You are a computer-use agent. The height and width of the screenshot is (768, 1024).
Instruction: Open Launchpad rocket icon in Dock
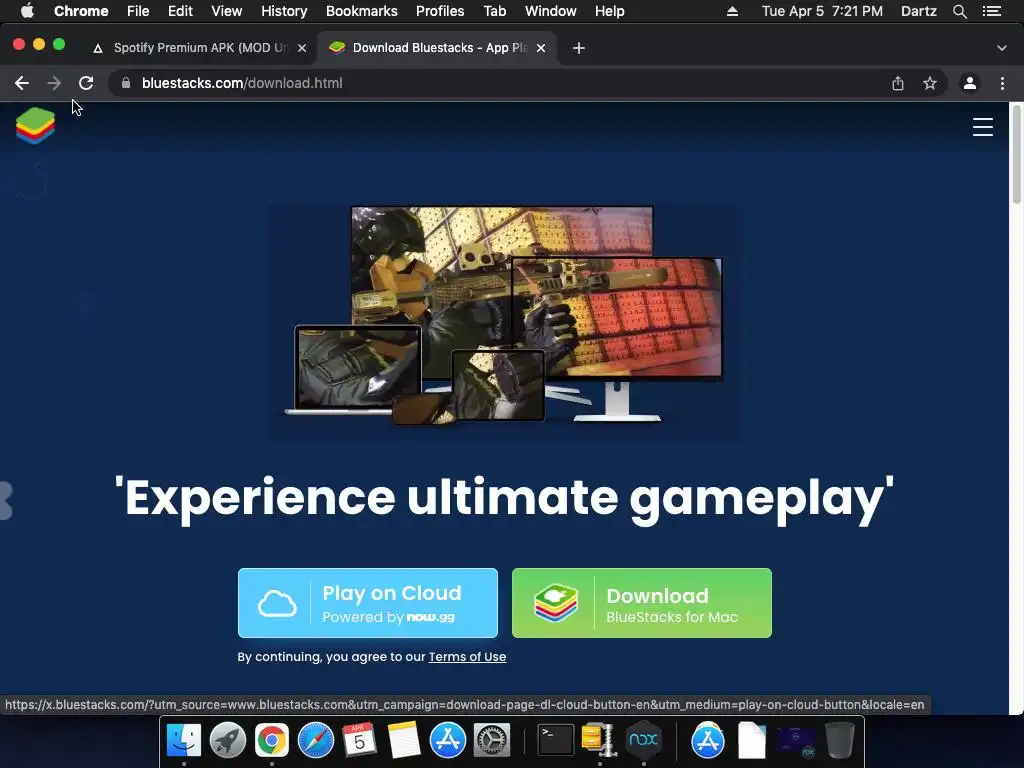[228, 740]
